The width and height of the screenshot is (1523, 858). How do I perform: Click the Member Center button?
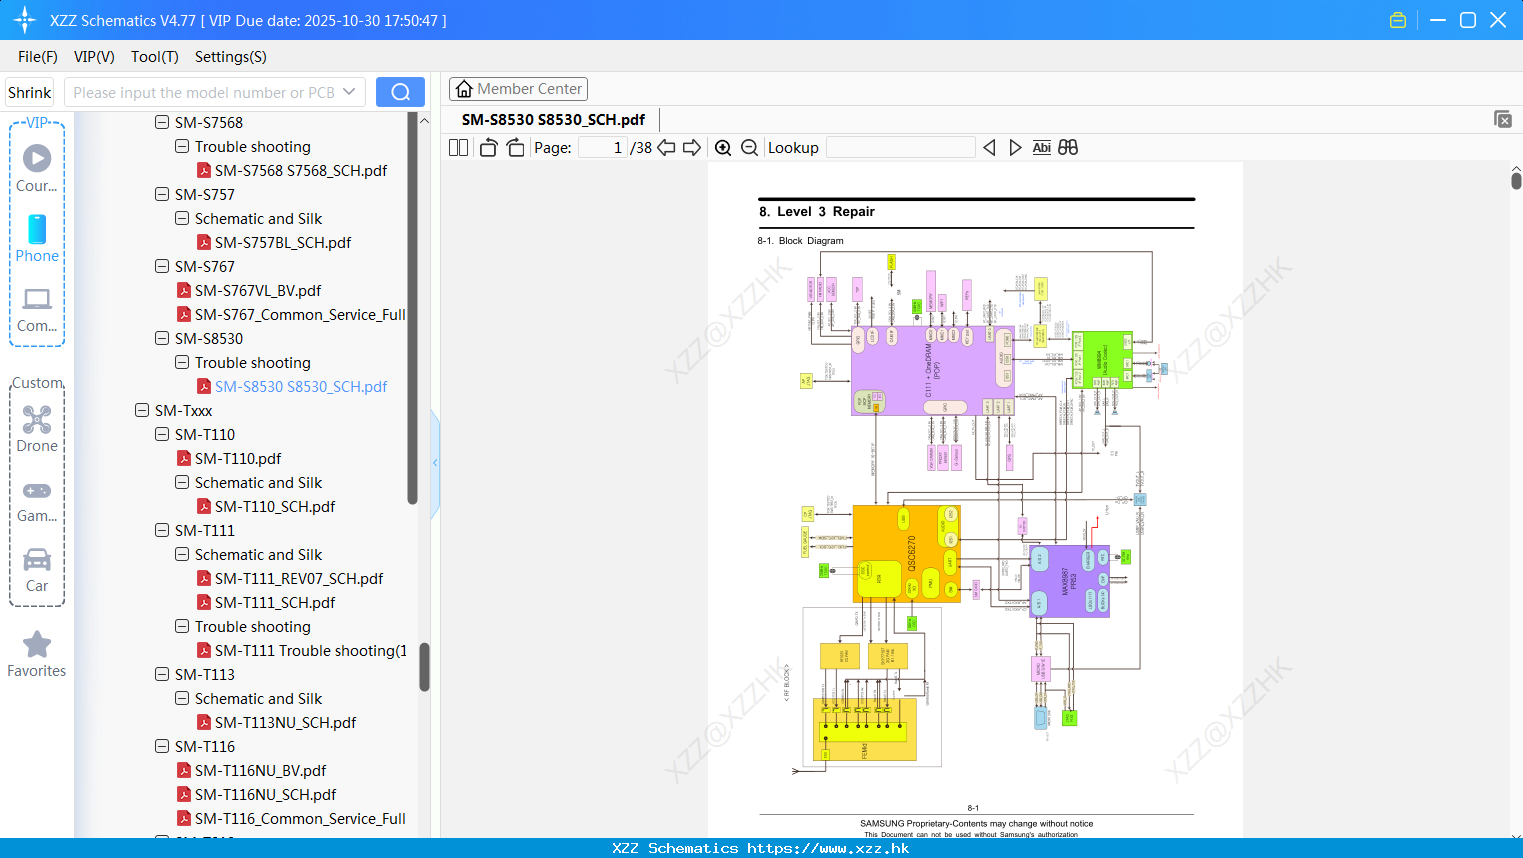pyautogui.click(x=518, y=89)
